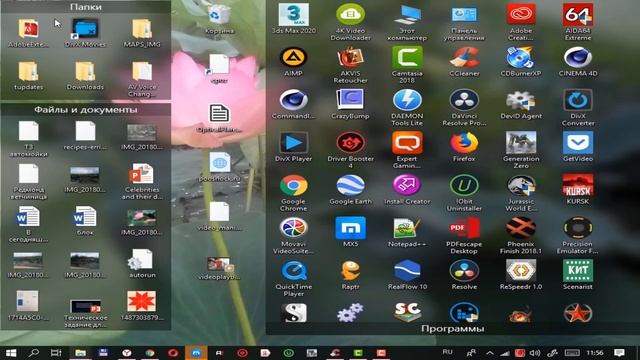The width and height of the screenshot is (640, 360).
Task: Open Movavi VideoSuite
Action: (x=293, y=228)
